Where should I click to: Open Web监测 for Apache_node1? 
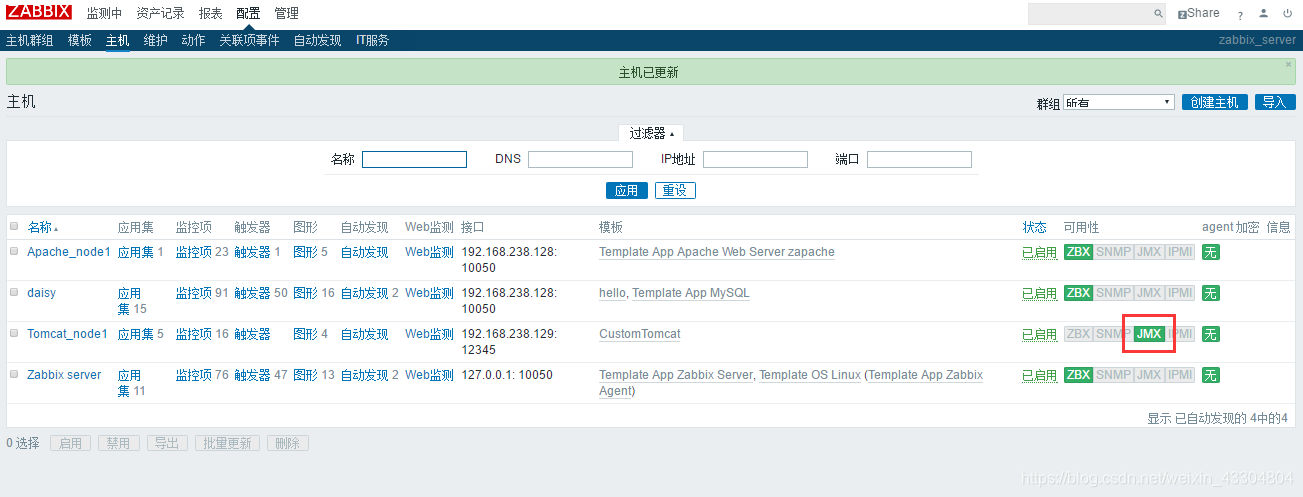pyautogui.click(x=429, y=252)
